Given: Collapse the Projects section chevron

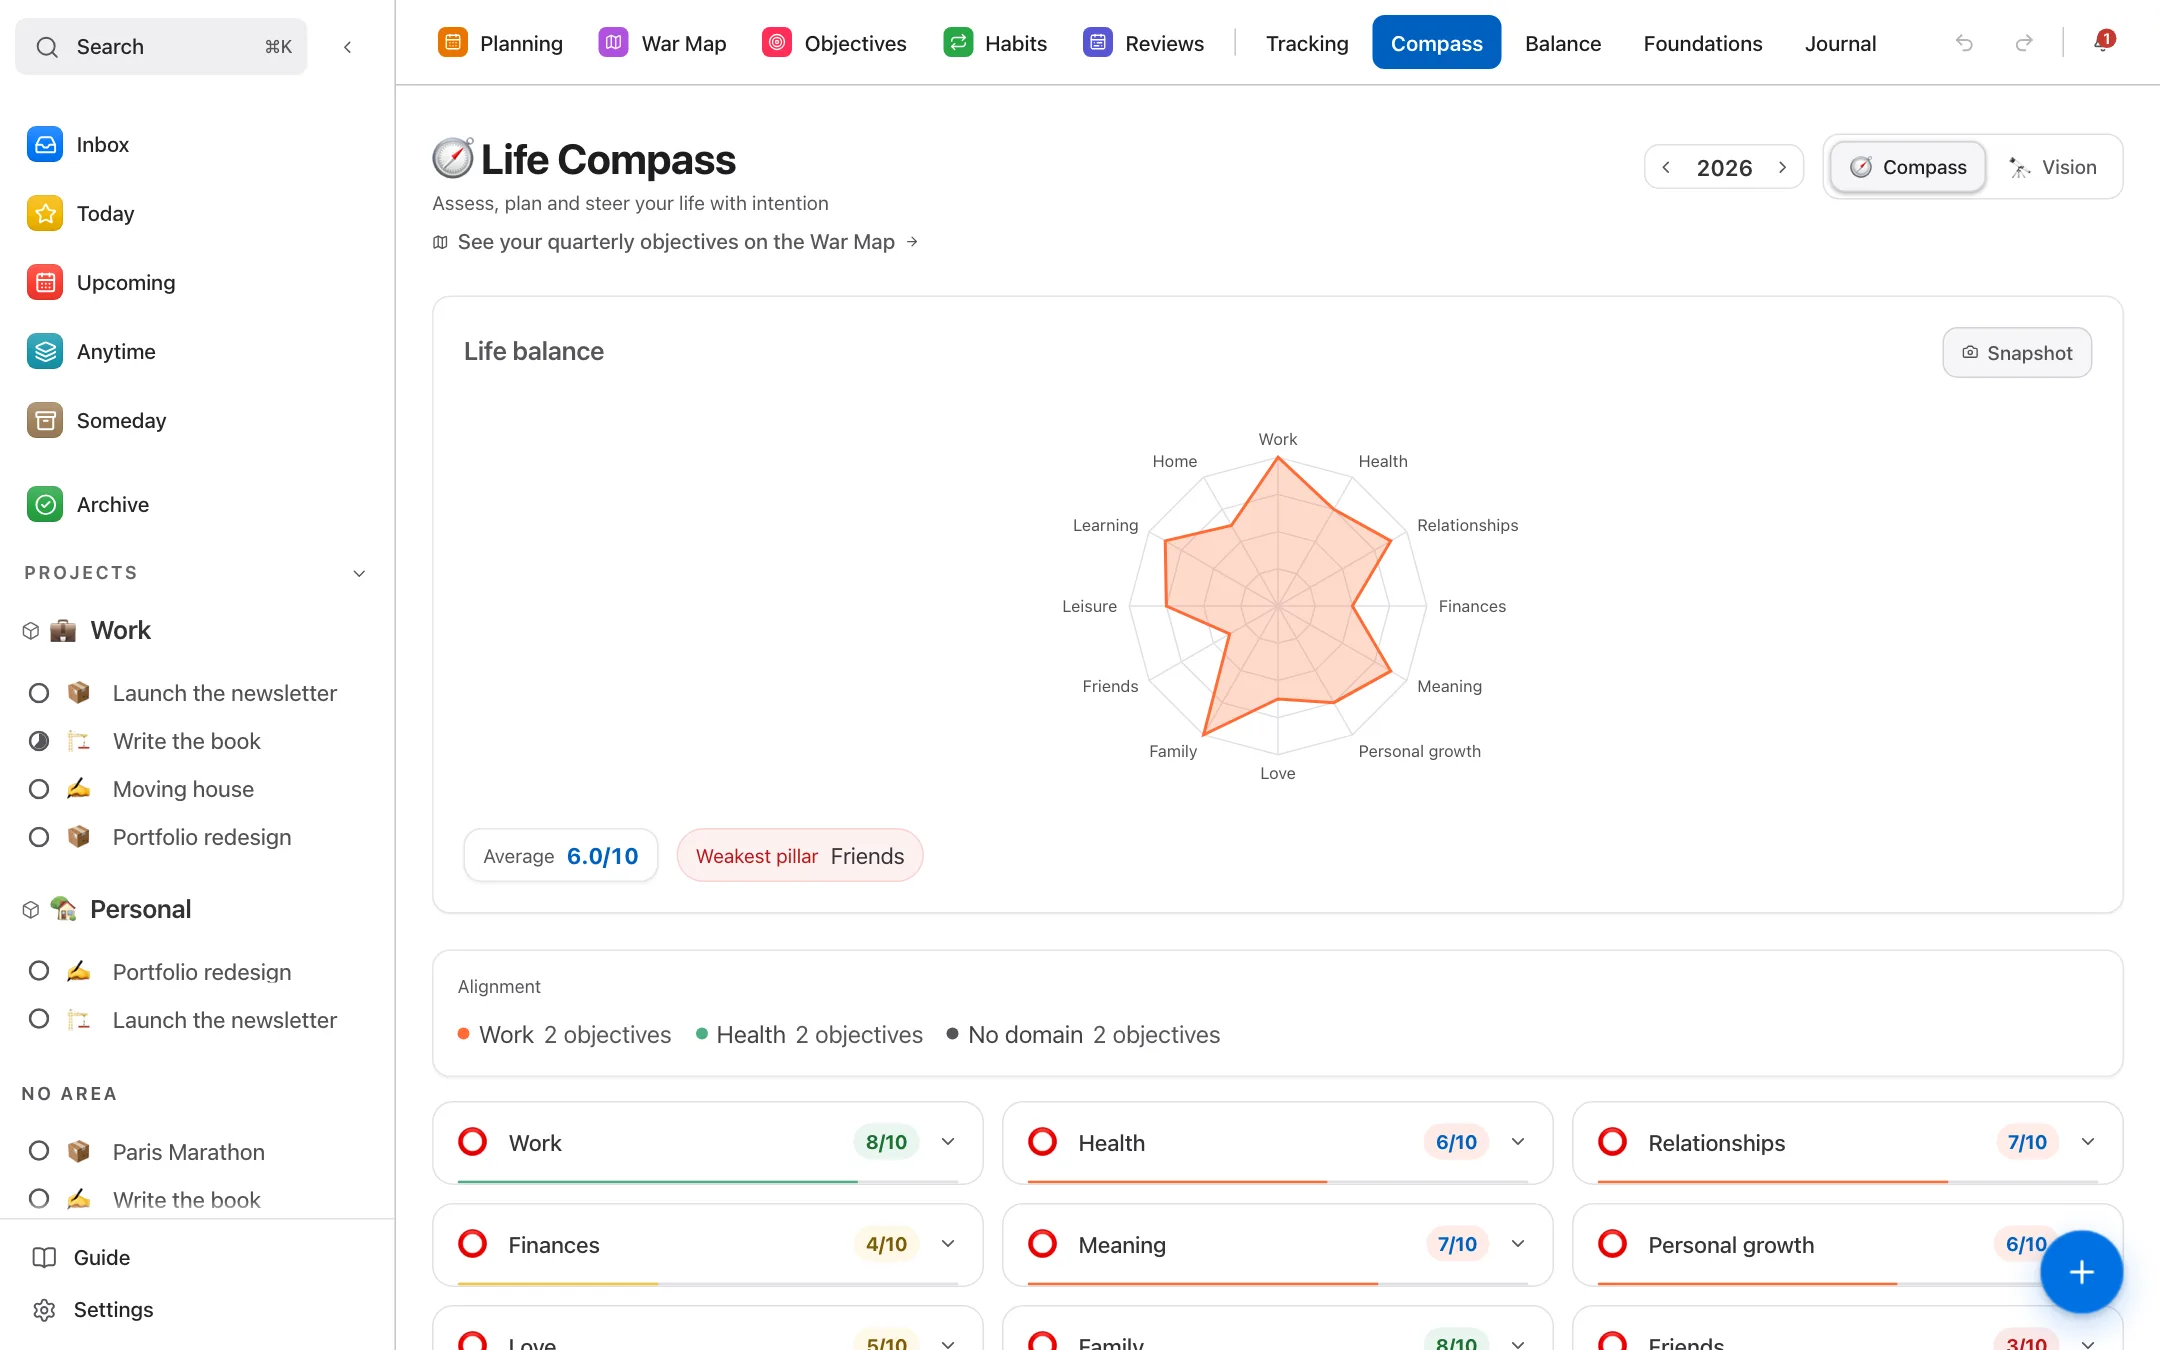Looking at the screenshot, I should [359, 573].
